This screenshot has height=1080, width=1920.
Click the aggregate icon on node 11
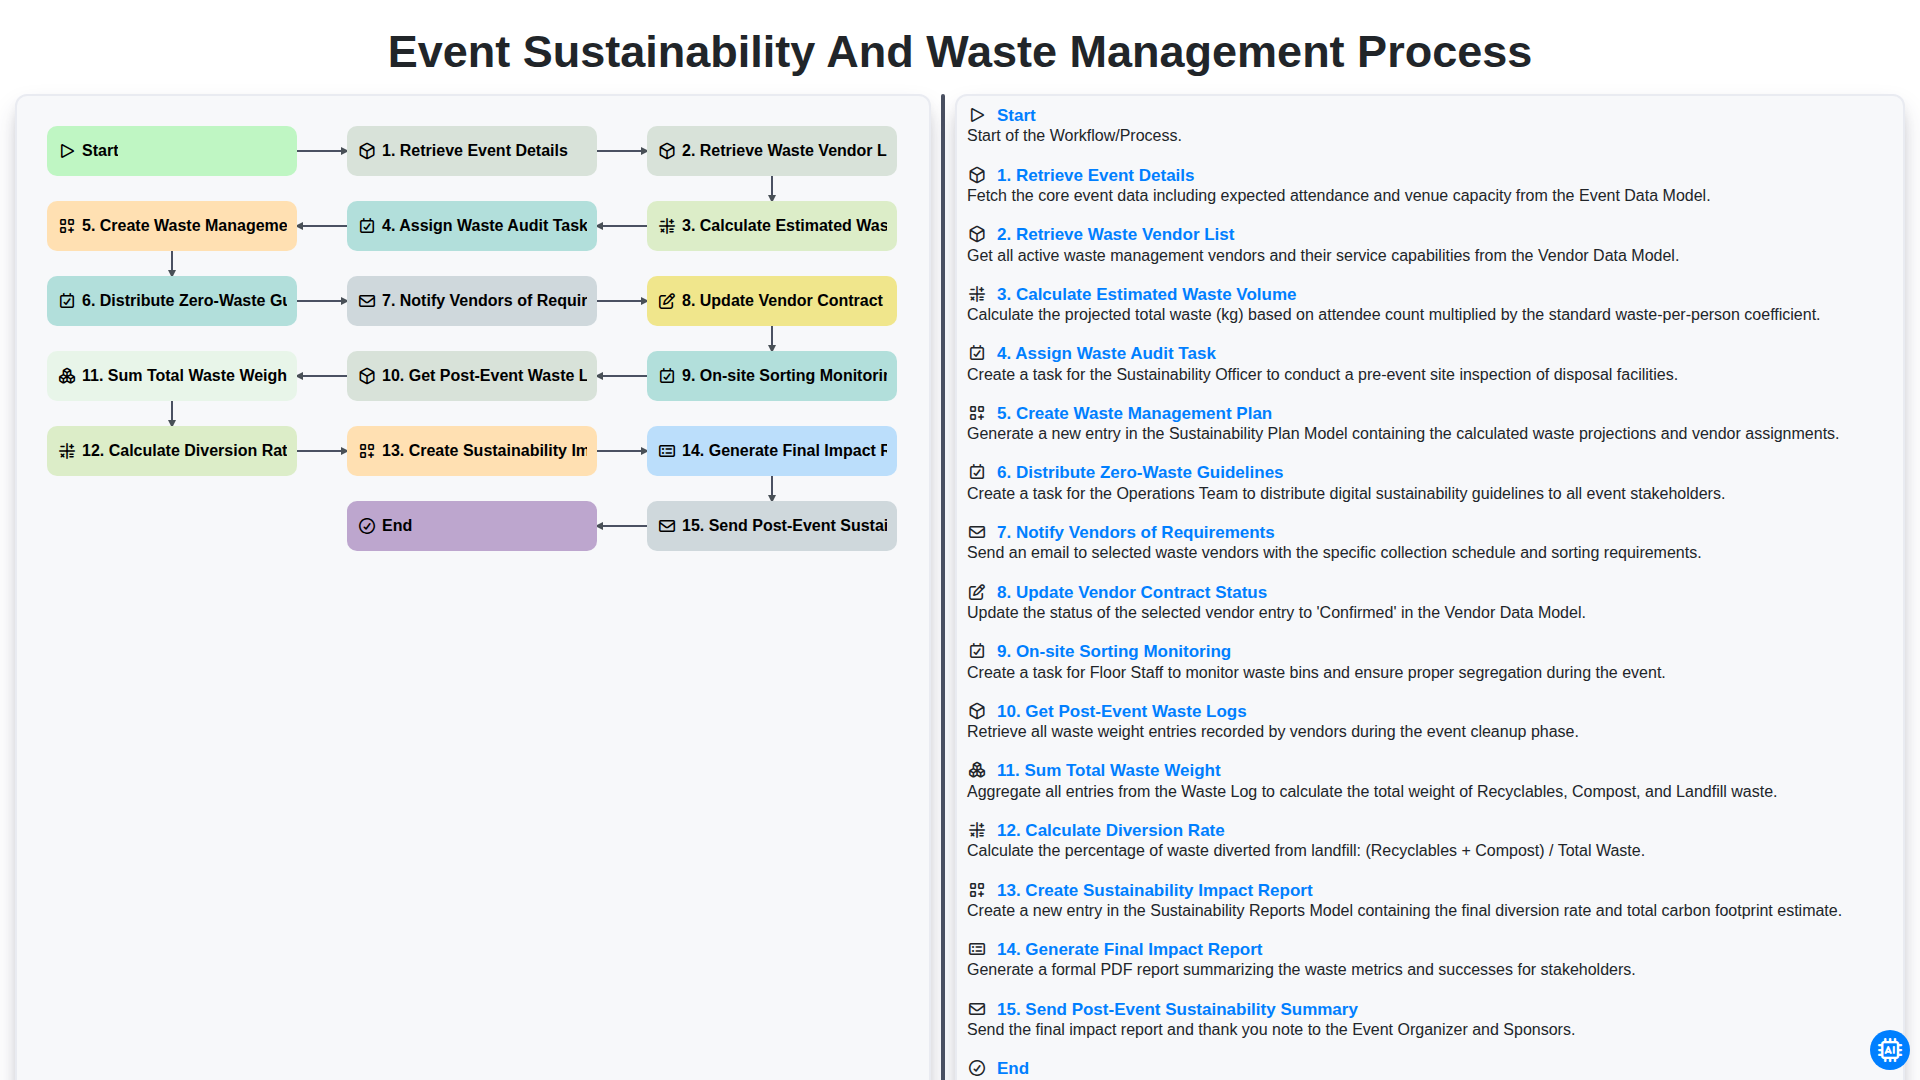[x=67, y=376]
